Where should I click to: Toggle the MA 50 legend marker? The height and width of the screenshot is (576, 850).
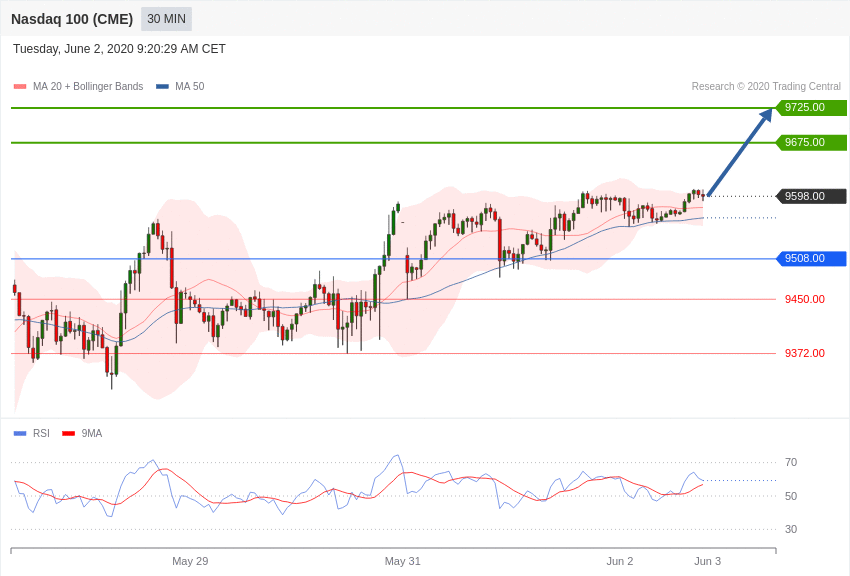tap(162, 86)
